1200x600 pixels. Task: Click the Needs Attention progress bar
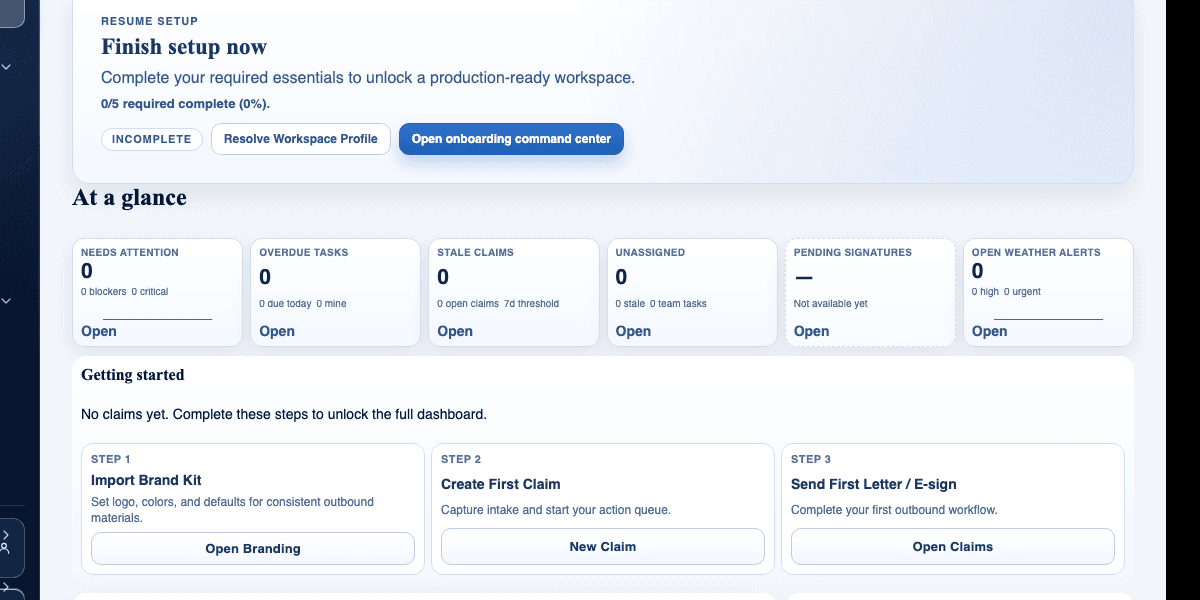coord(157,319)
